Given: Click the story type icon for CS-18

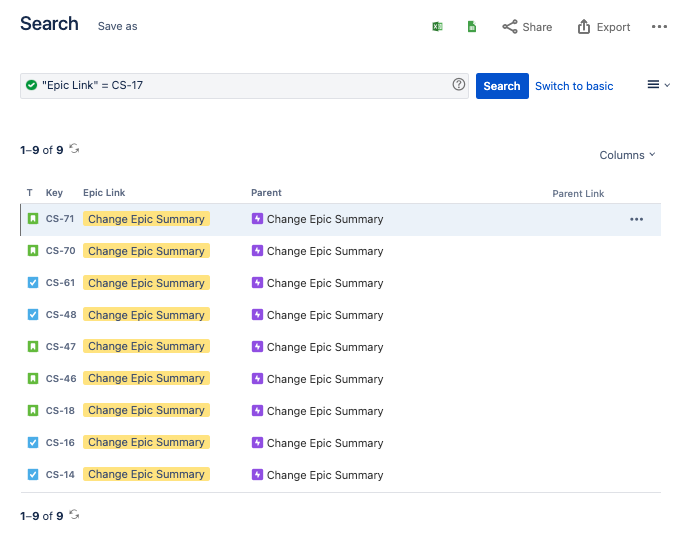Looking at the screenshot, I should [x=33, y=410].
